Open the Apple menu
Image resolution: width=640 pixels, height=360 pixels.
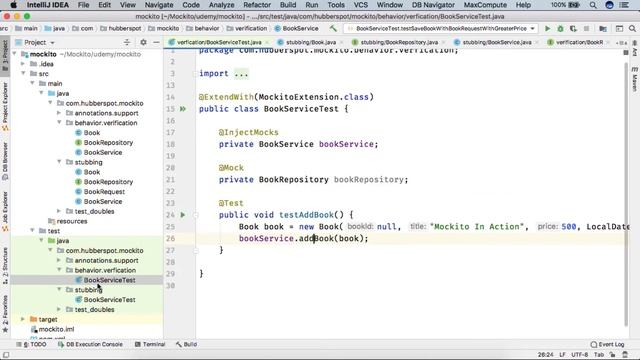coord(13,5)
